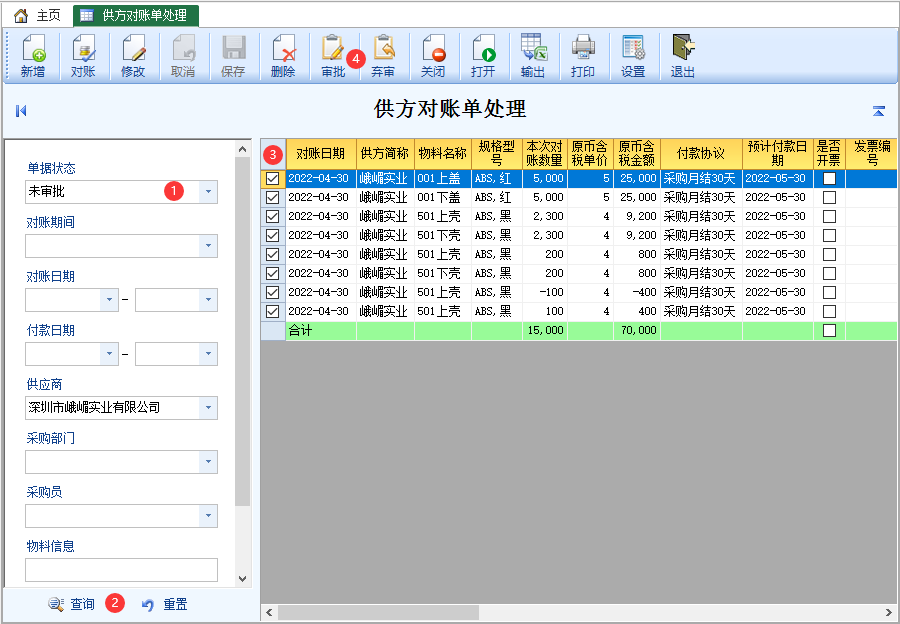Click the 打印 print toolbar icon
Viewport: 900px width, 624px height.
click(x=583, y=56)
